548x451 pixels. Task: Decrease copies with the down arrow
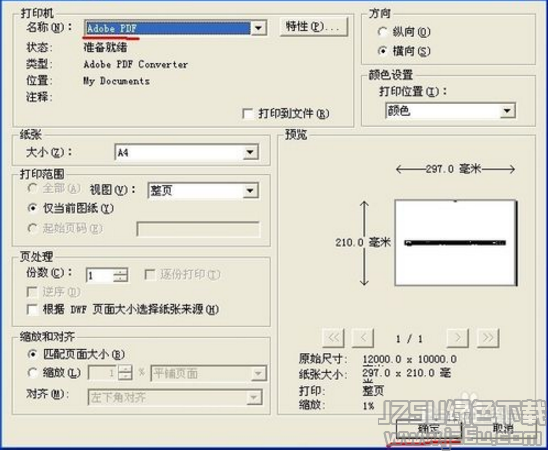[121, 279]
